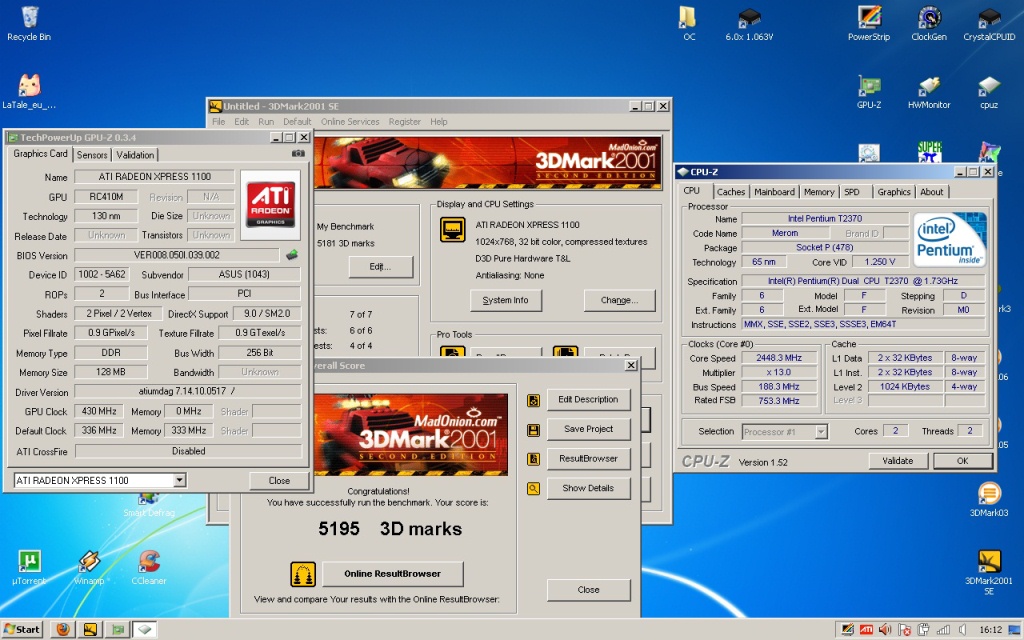This screenshot has height=640, width=1024.
Task: Click the ATI tray icon
Action: click(x=866, y=630)
